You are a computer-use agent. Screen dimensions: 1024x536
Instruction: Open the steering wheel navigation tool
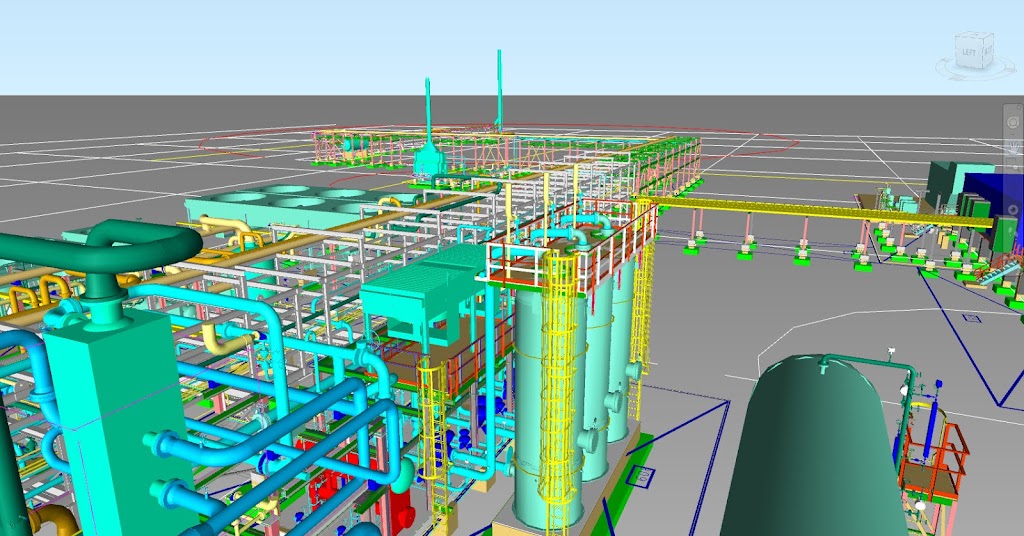[x=1013, y=122]
